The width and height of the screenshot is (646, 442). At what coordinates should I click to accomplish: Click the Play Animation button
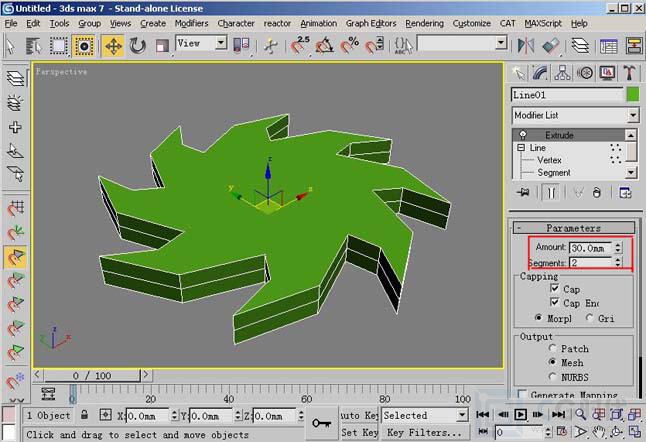pos(521,414)
